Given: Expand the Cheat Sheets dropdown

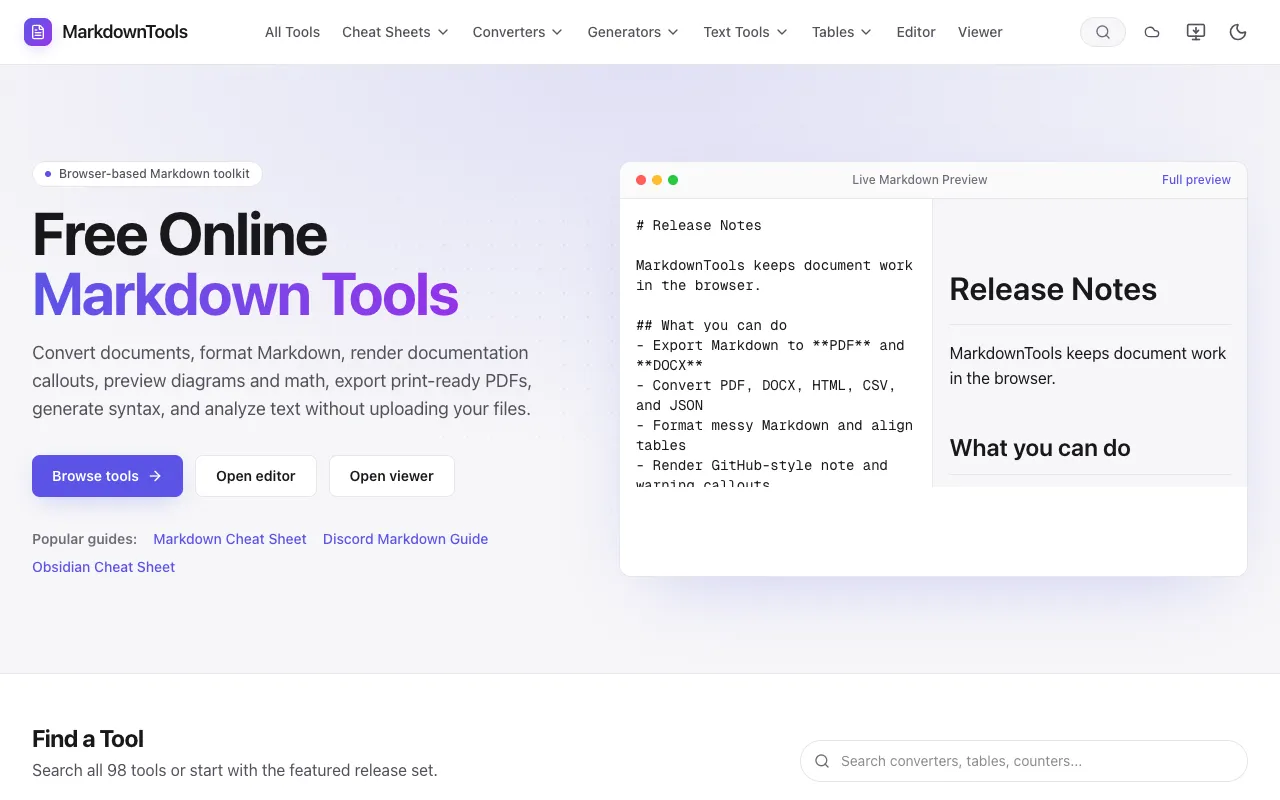Looking at the screenshot, I should tap(395, 32).
